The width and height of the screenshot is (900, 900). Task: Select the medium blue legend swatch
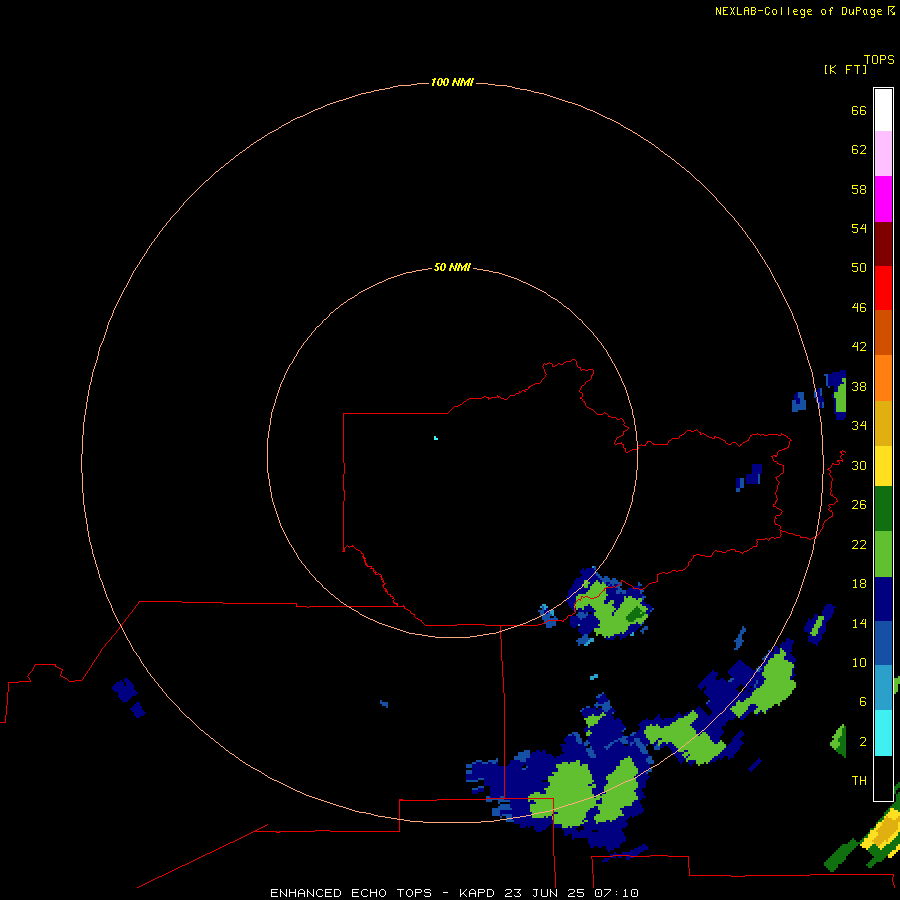tap(883, 643)
